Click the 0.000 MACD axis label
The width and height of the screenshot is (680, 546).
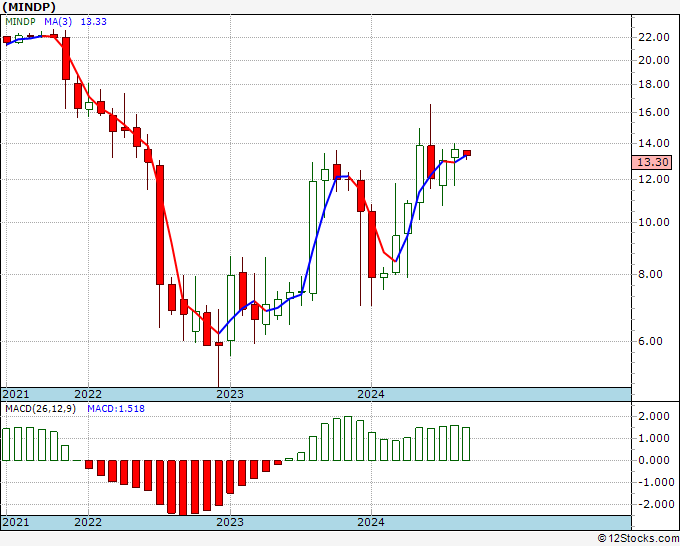(654, 460)
